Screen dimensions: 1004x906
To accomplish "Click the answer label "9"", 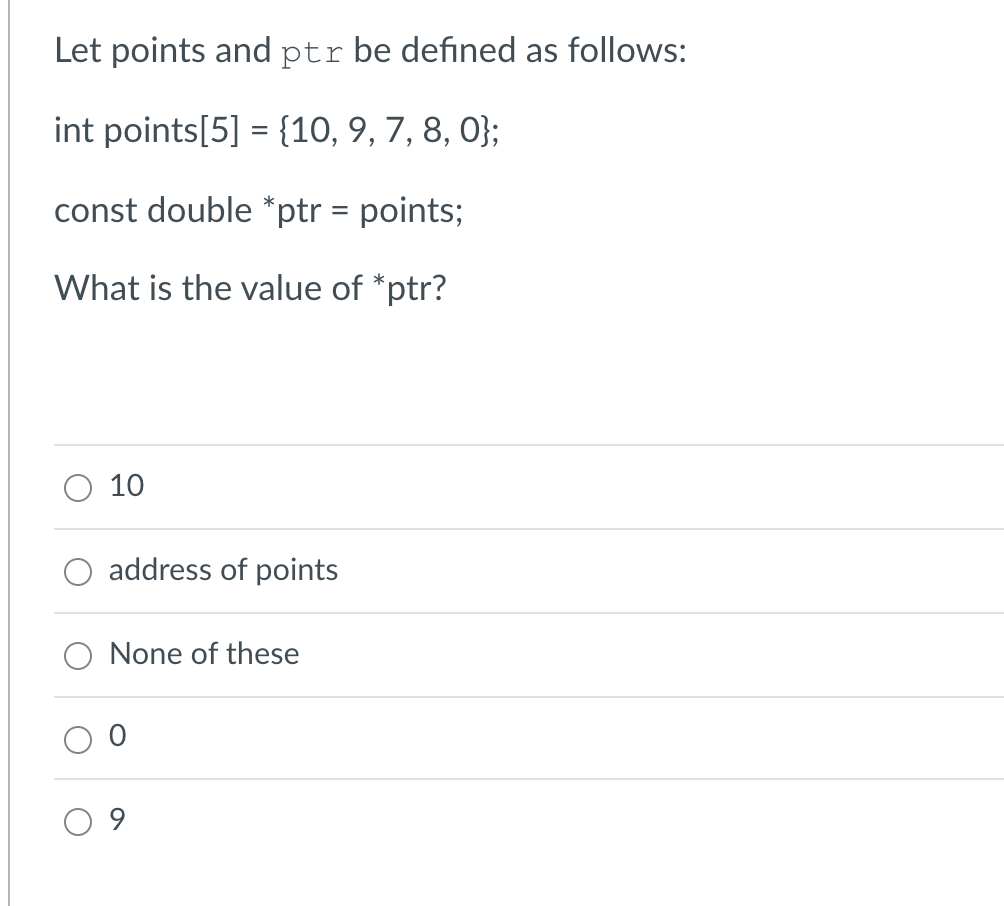I will coord(117,820).
